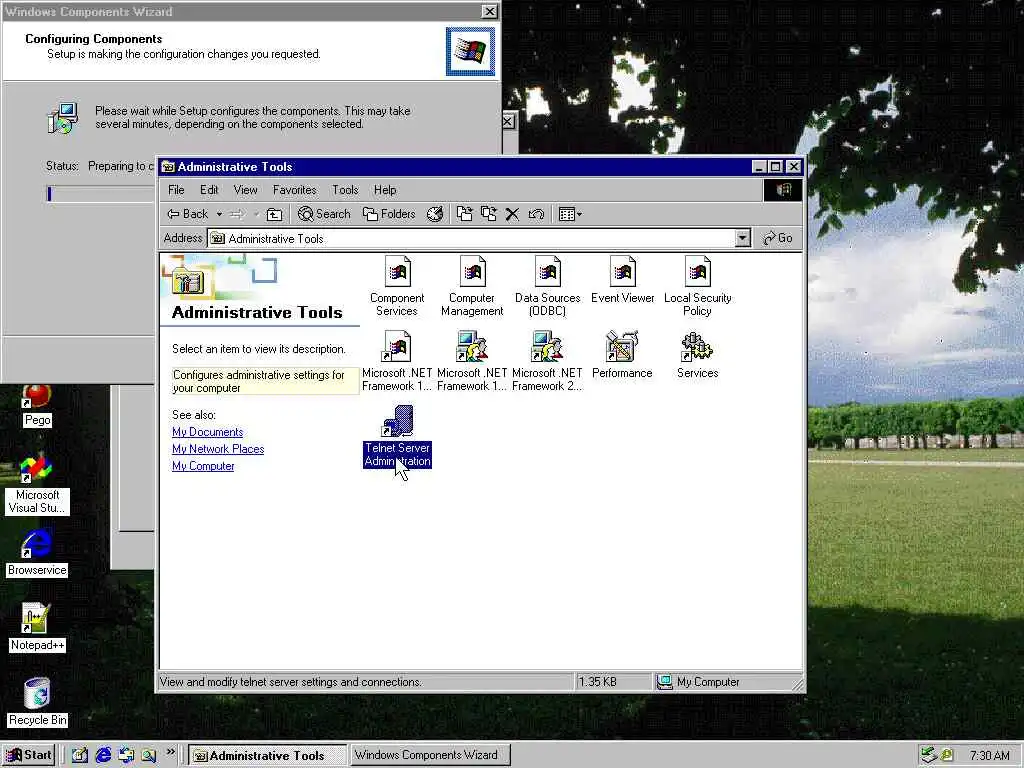The width and height of the screenshot is (1024, 768).
Task: Open the View menu
Action: [x=246, y=190]
